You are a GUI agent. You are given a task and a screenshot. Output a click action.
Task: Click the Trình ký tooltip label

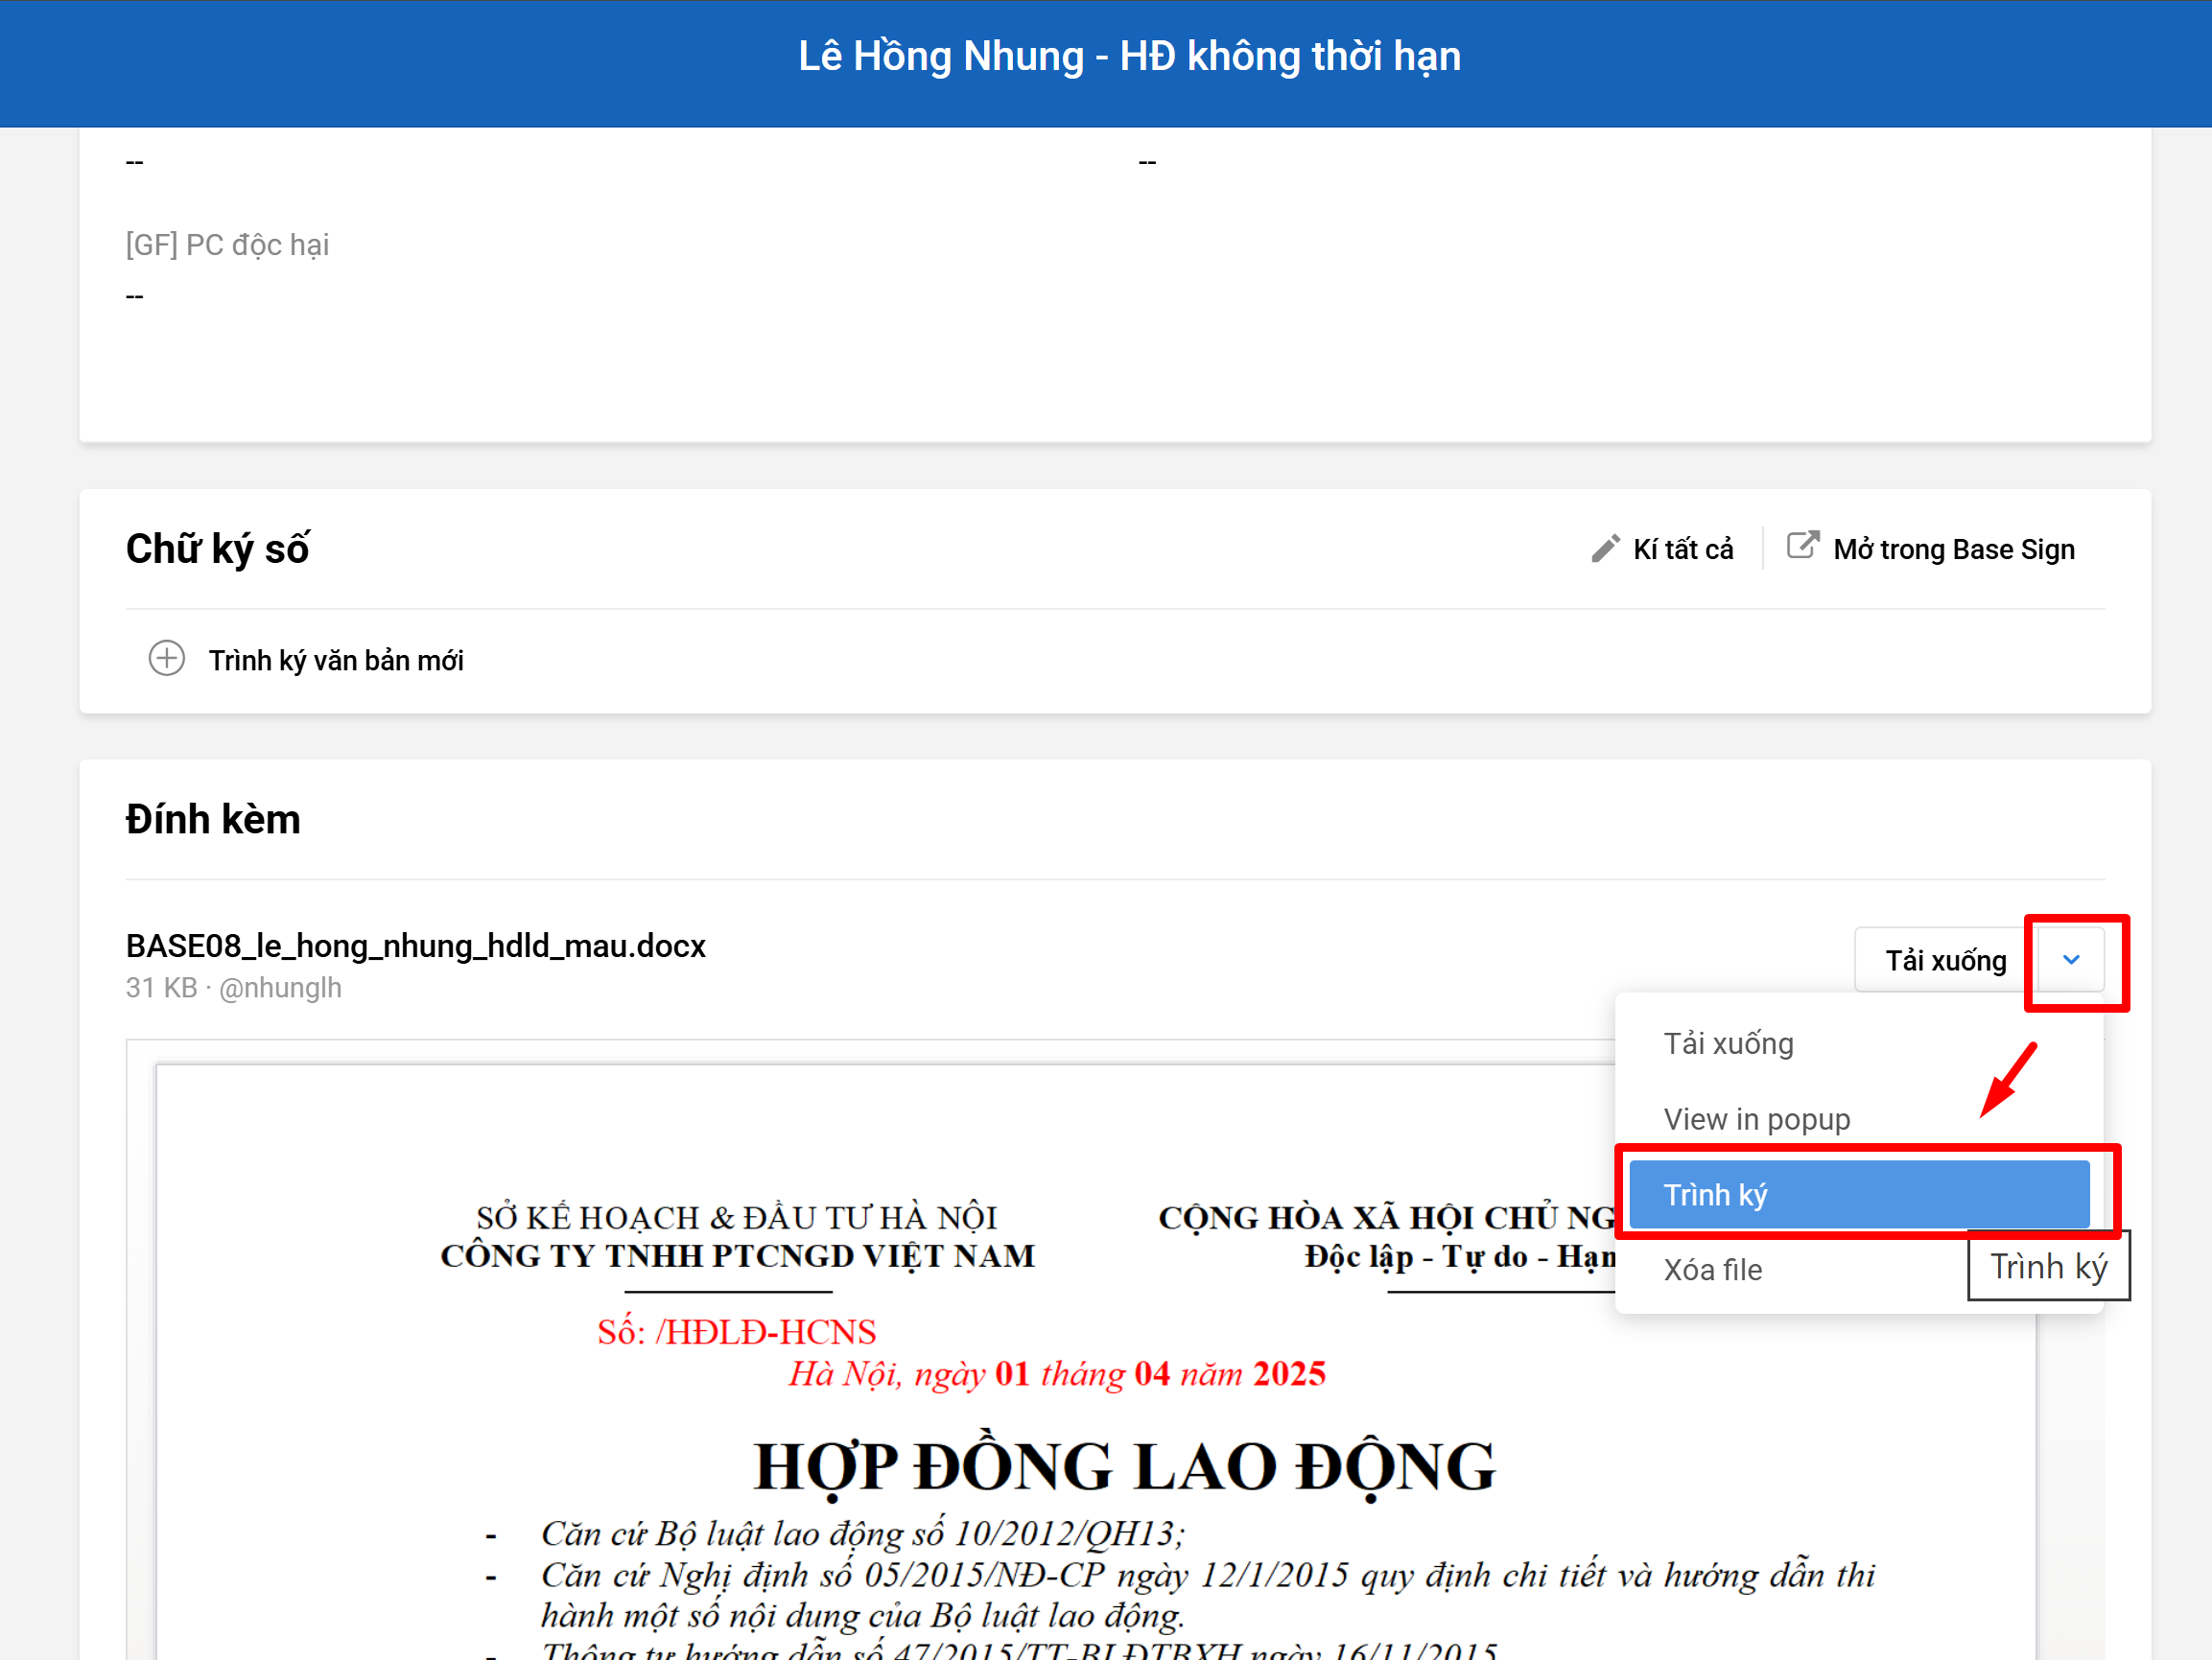tap(2047, 1267)
